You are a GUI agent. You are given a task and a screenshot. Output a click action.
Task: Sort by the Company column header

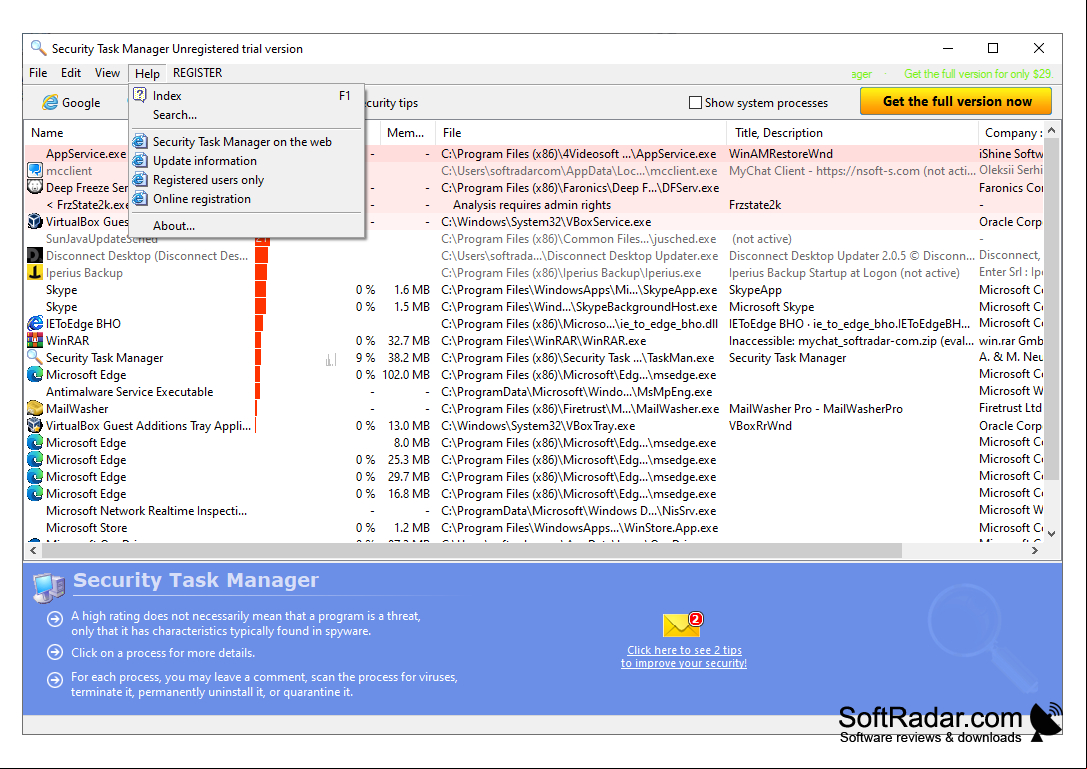1009,132
